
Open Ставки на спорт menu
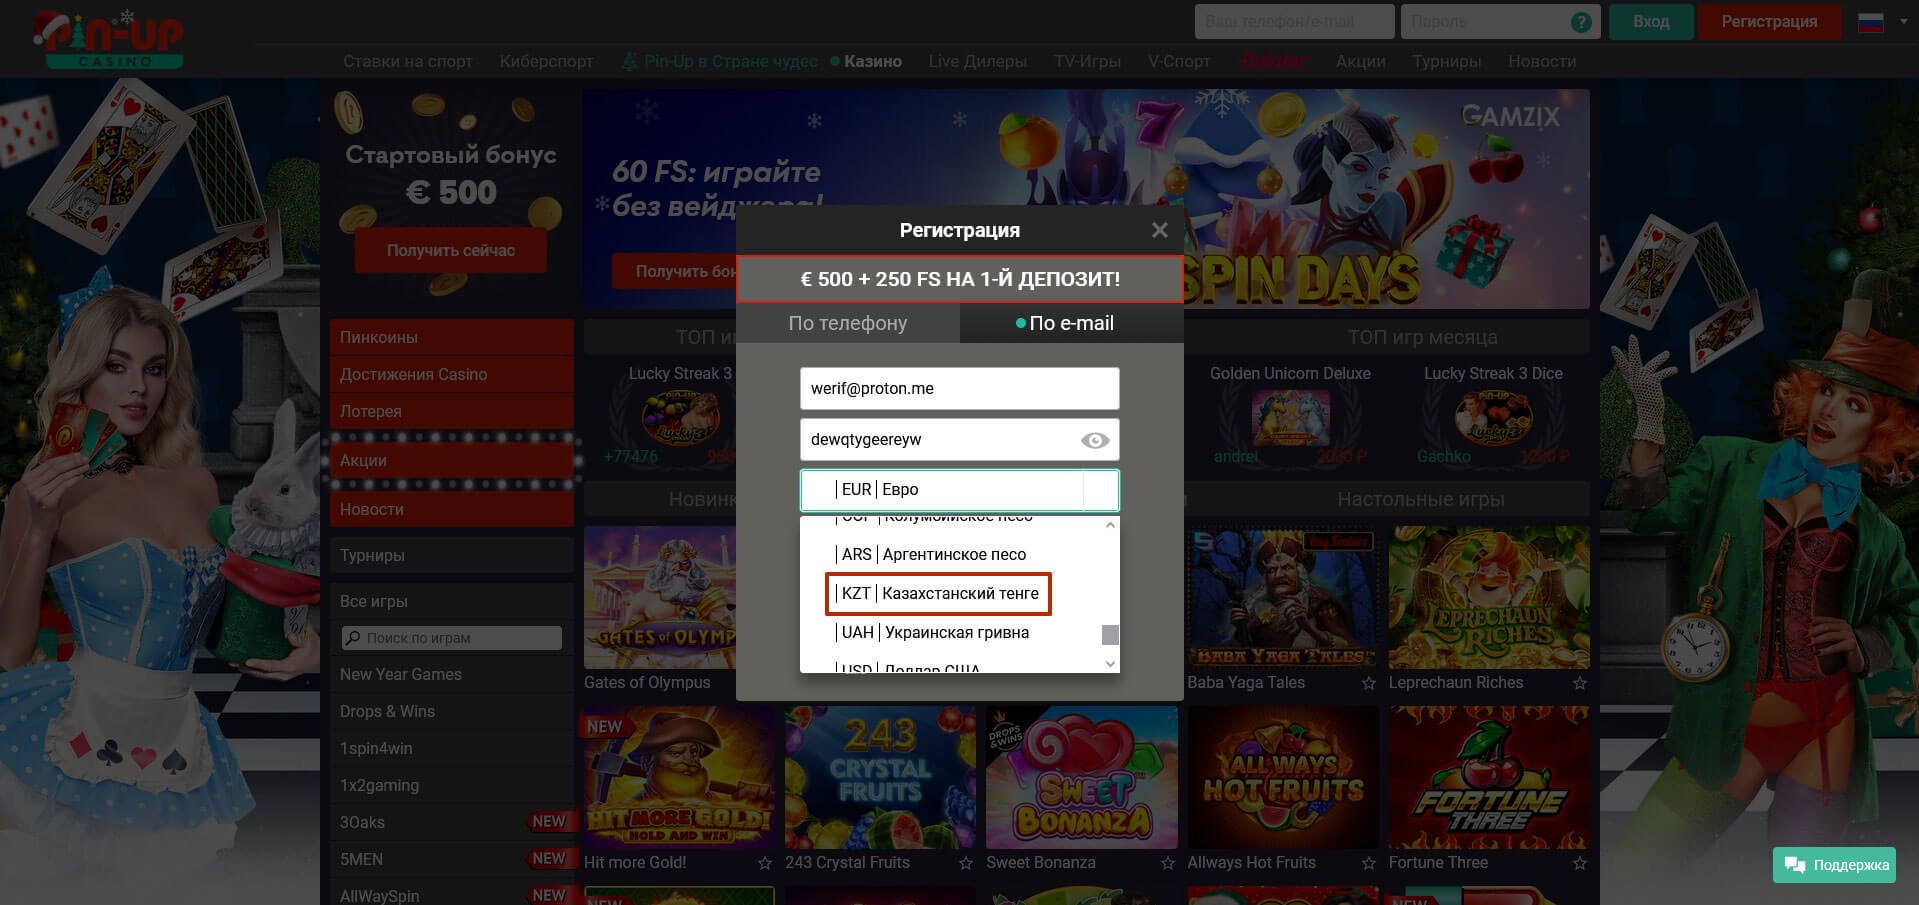pyautogui.click(x=408, y=61)
